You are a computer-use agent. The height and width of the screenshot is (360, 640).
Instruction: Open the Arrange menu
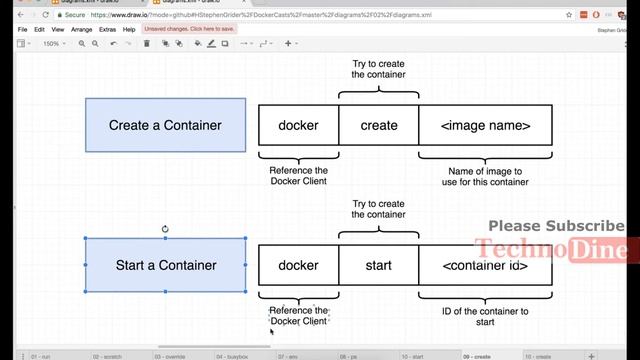click(x=81, y=29)
